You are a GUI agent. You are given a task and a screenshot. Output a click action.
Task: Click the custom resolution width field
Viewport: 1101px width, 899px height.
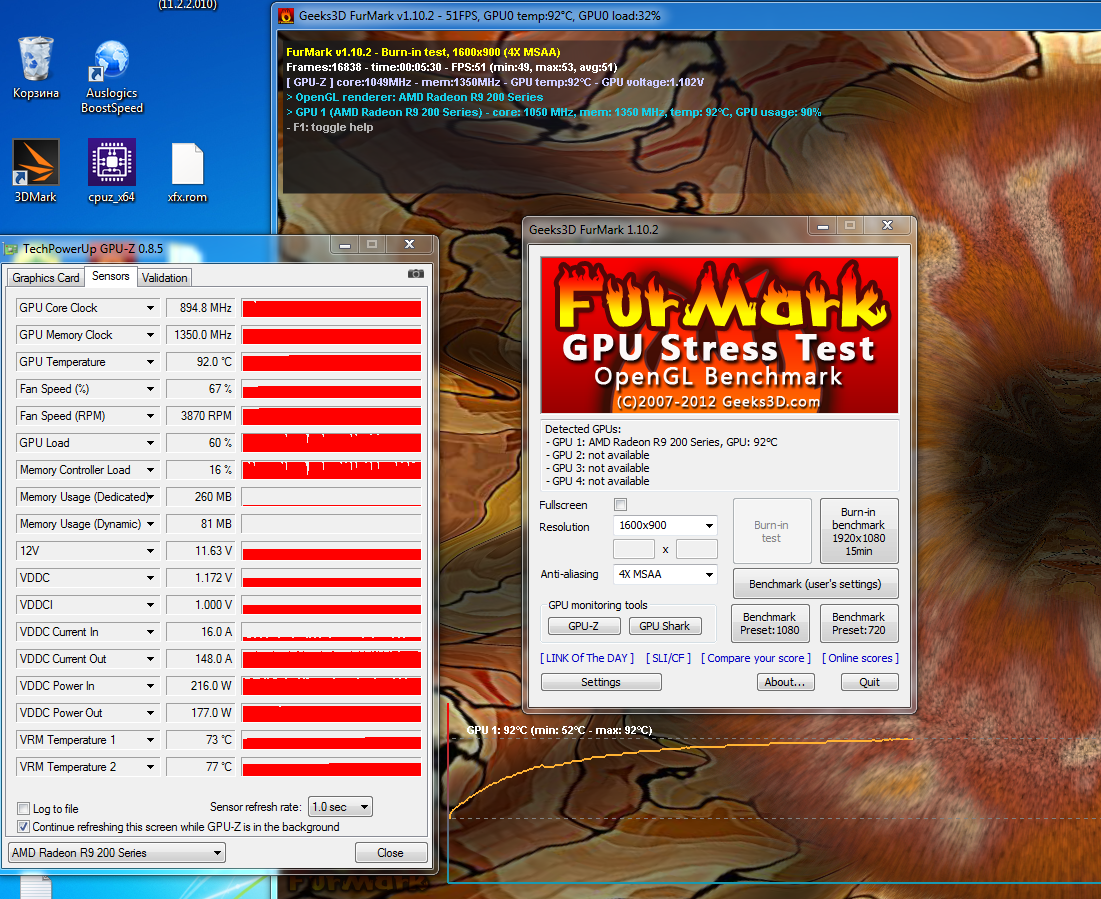[634, 549]
